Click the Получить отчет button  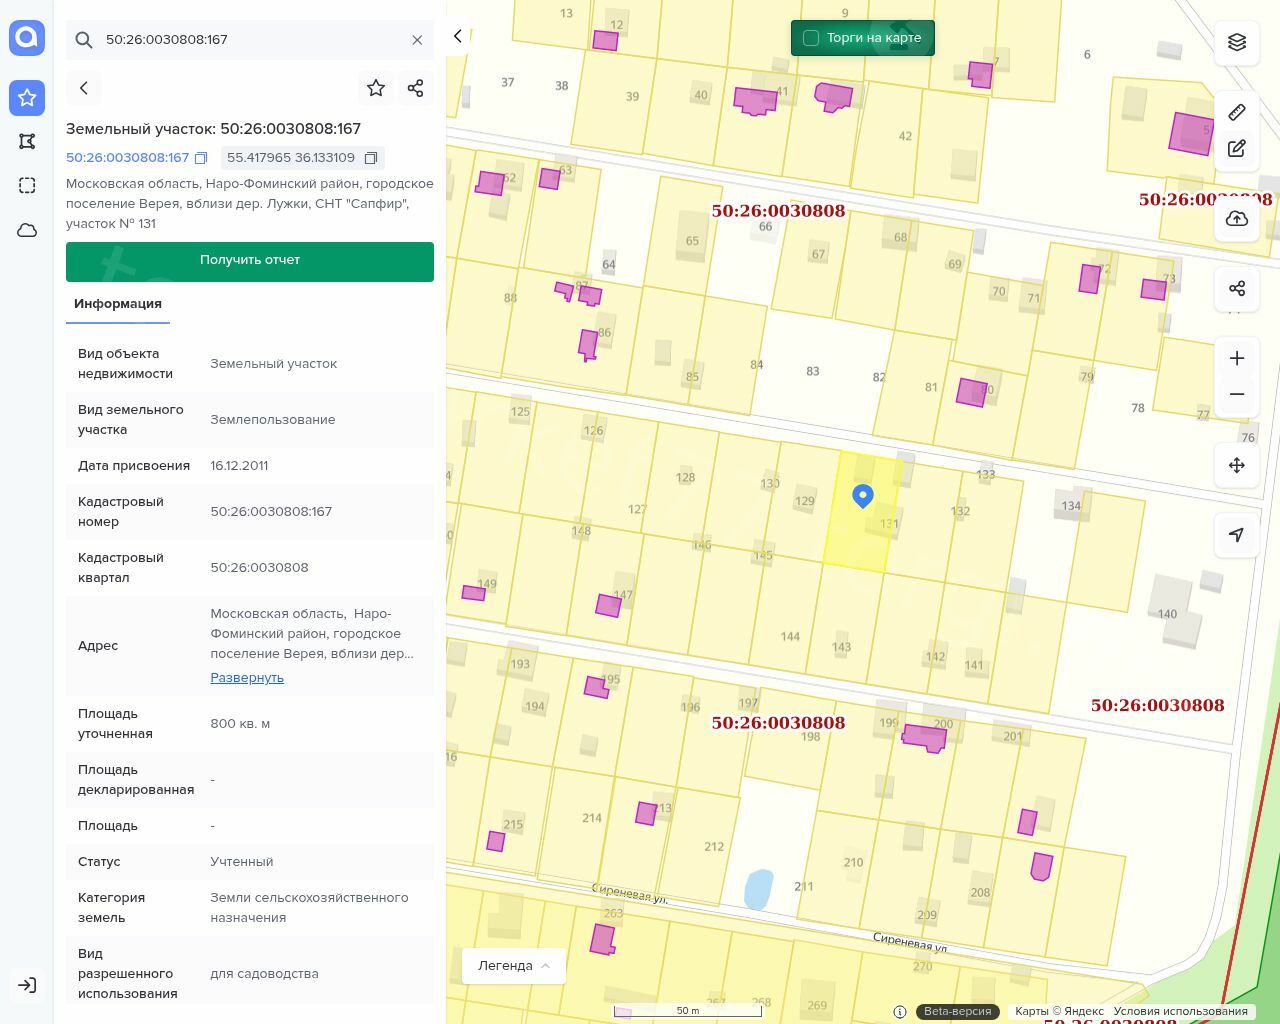pyautogui.click(x=250, y=260)
